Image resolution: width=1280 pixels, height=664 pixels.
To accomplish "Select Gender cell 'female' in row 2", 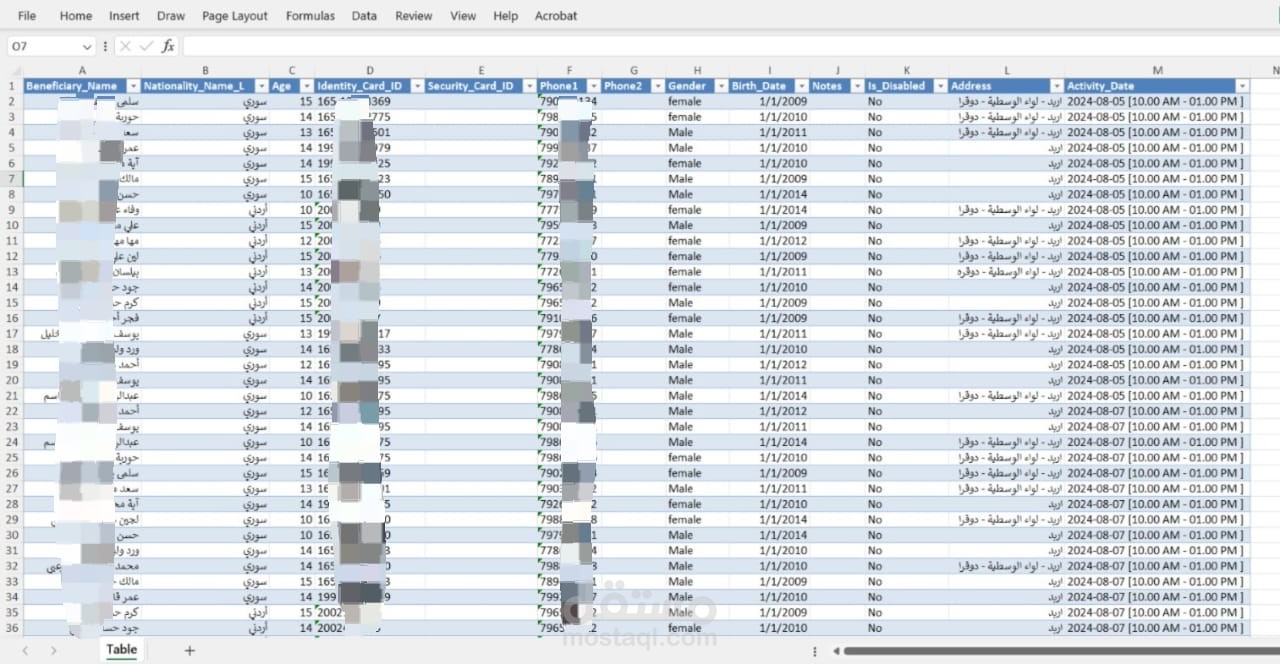I will 697,101.
